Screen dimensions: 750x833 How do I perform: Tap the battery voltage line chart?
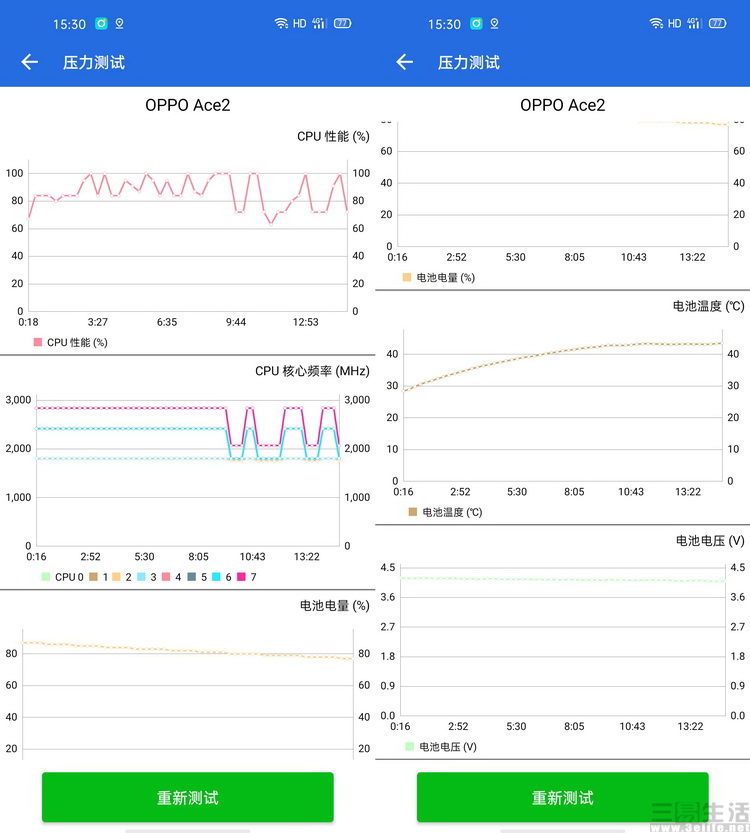pyautogui.click(x=562, y=640)
